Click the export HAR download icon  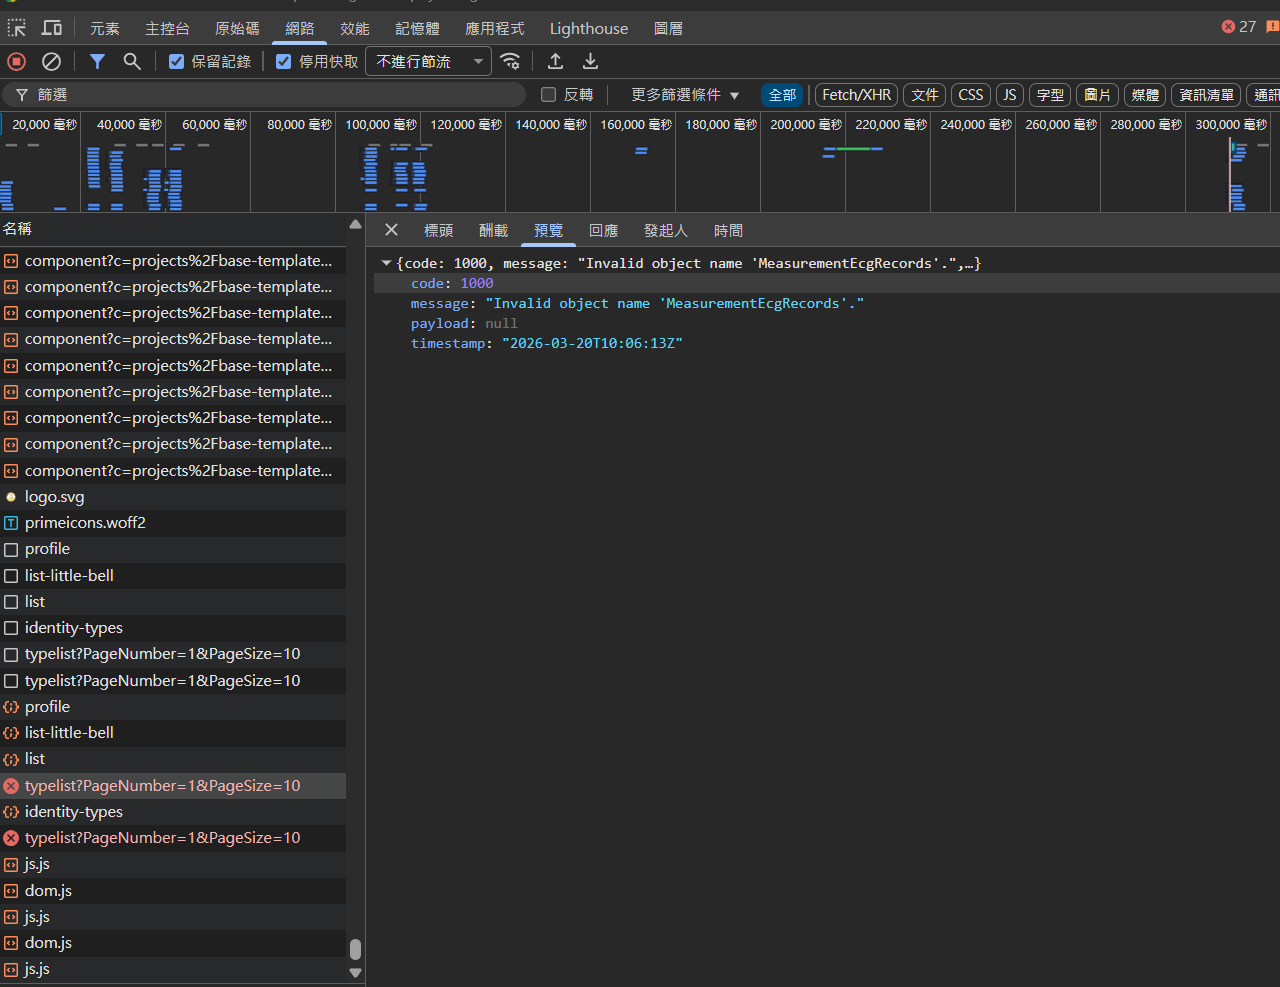point(591,62)
